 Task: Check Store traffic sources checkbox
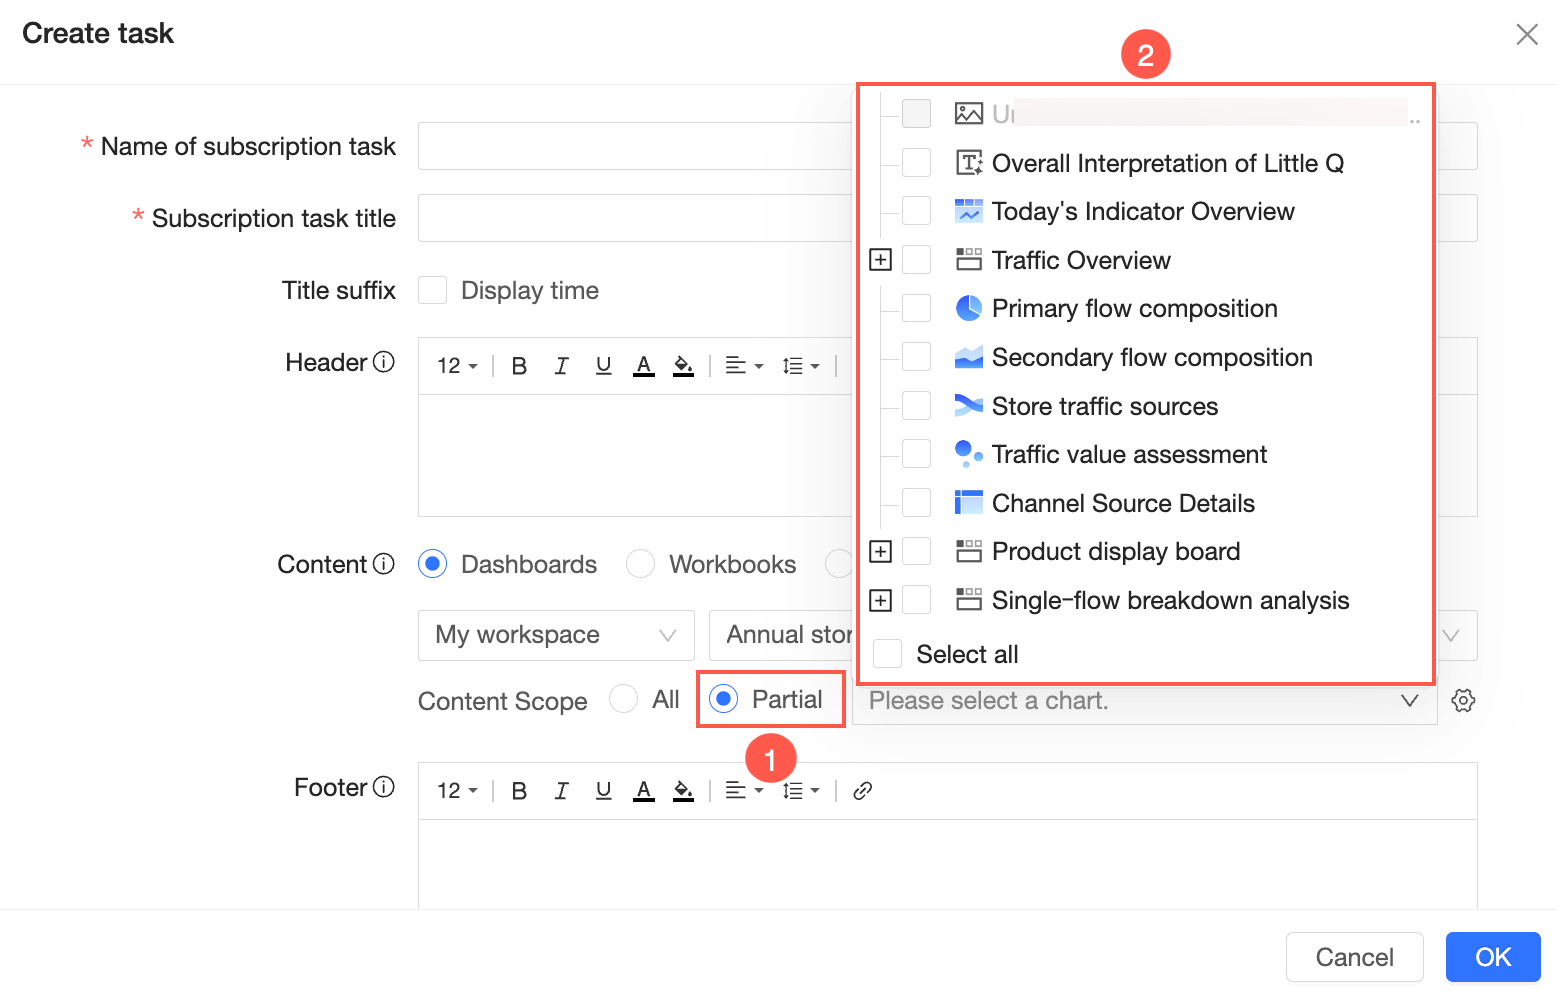tap(916, 405)
